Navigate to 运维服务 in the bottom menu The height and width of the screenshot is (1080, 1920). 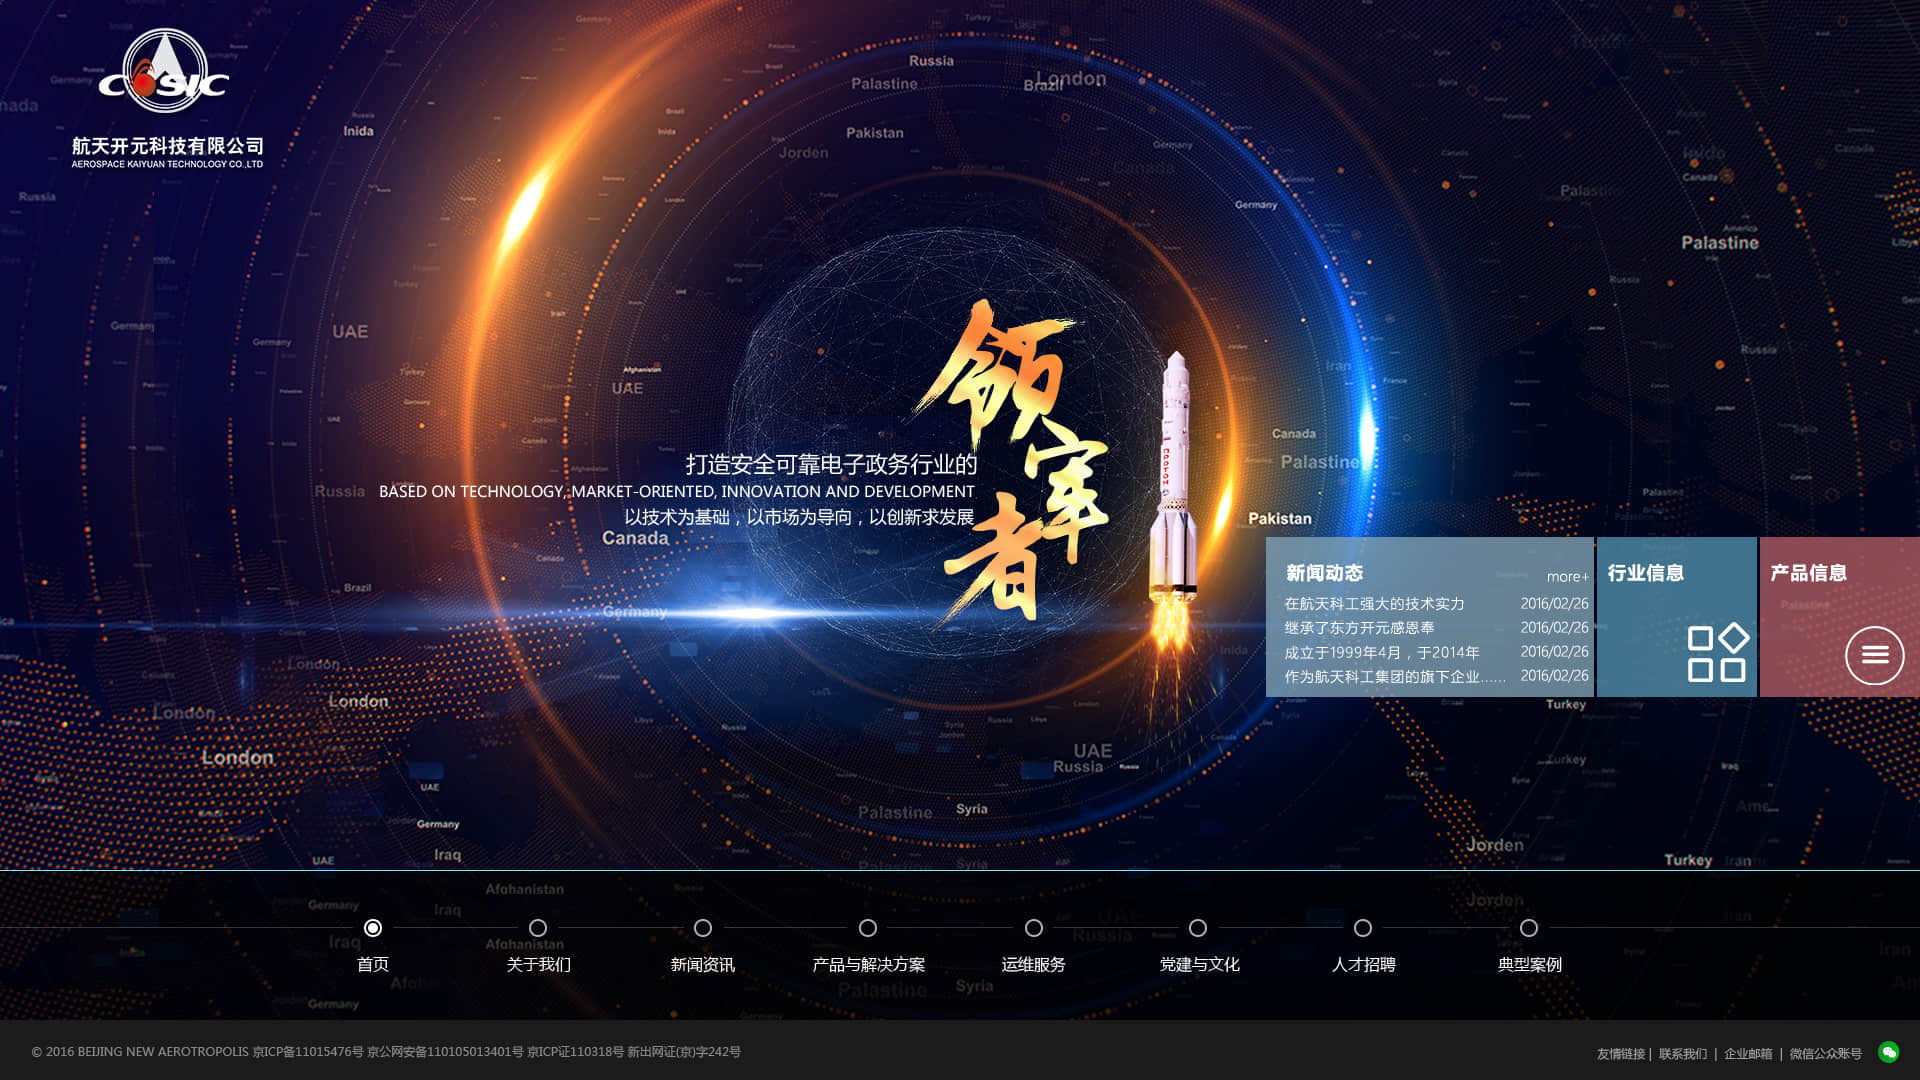point(1033,965)
